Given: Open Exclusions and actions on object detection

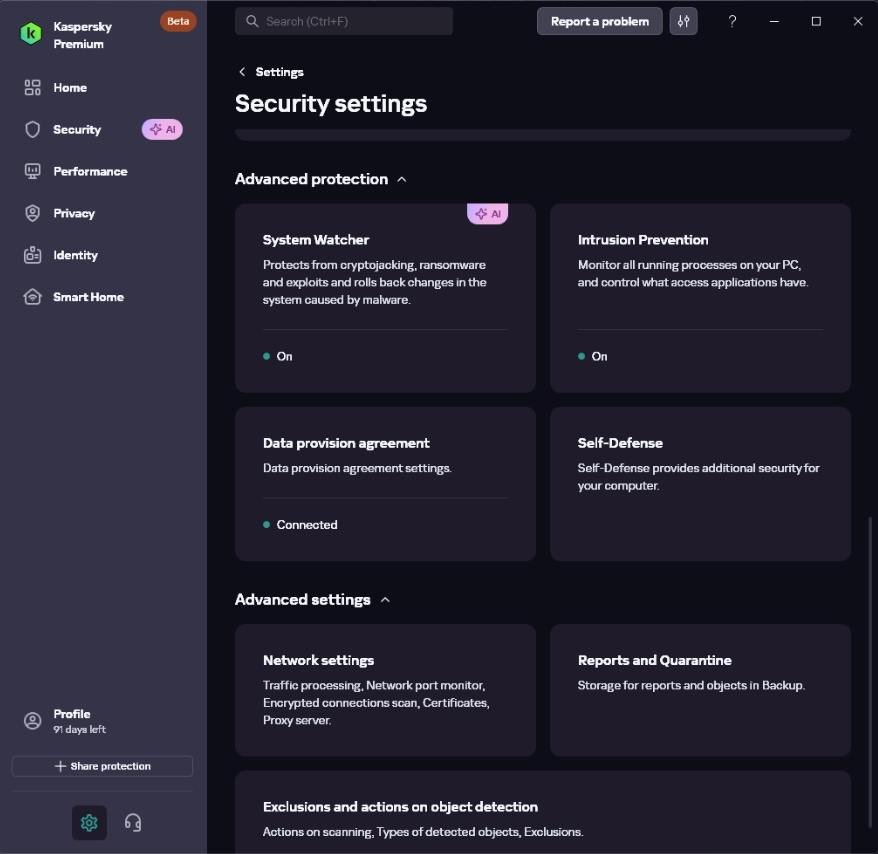Looking at the screenshot, I should click(x=543, y=813).
